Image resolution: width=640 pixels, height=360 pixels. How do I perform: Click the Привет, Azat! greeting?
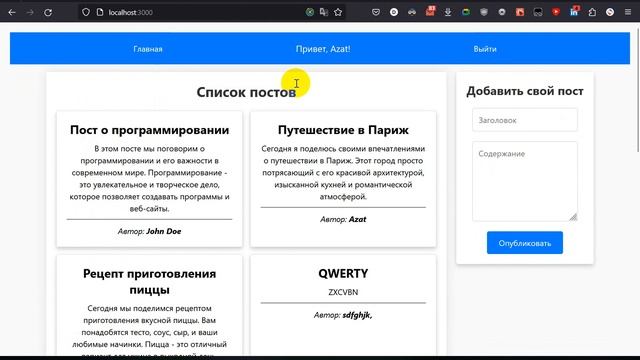[x=323, y=49]
